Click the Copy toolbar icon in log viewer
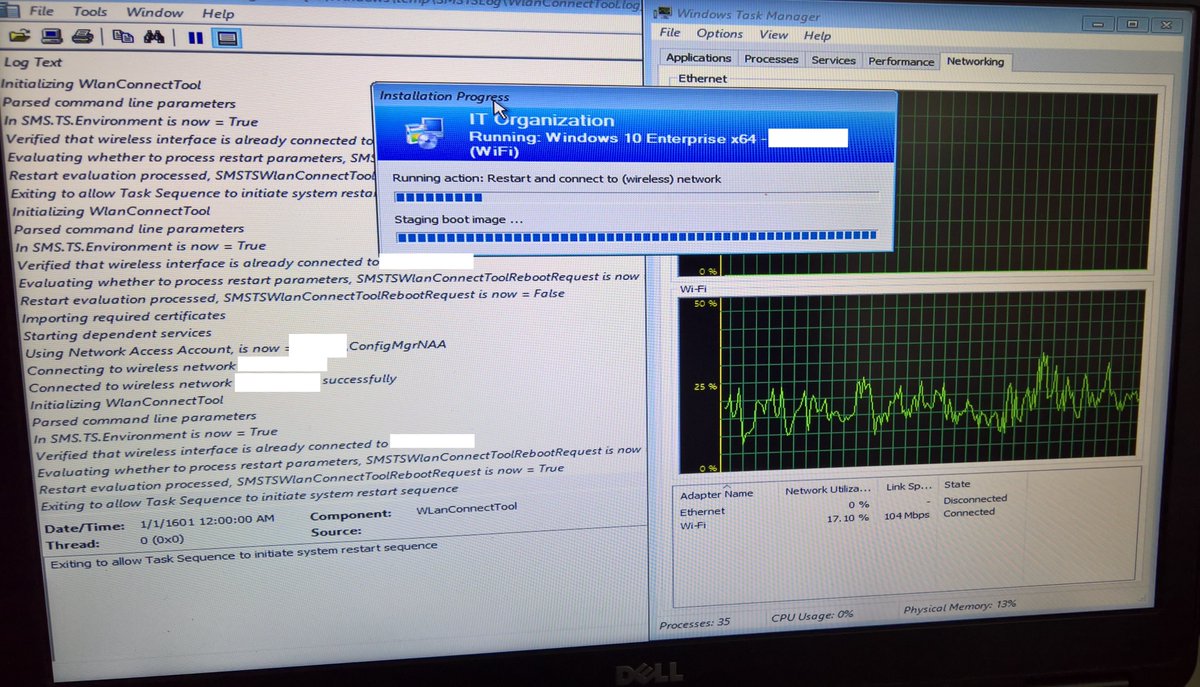The height and width of the screenshot is (687, 1200). tap(123, 38)
